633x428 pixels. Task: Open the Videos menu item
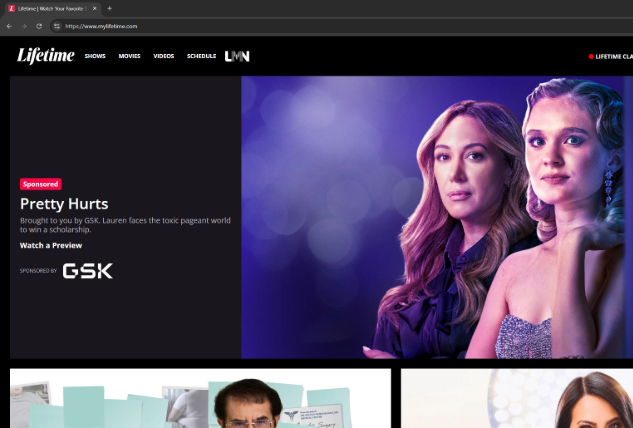pos(163,56)
